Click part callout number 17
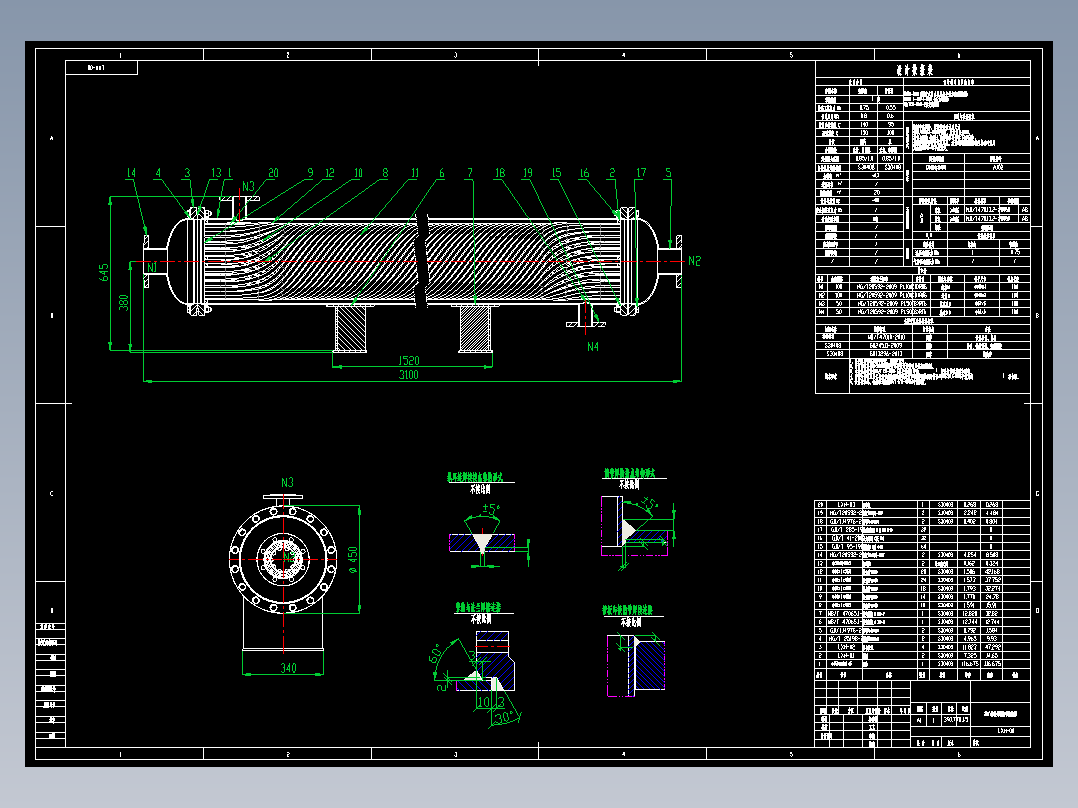 (641, 173)
